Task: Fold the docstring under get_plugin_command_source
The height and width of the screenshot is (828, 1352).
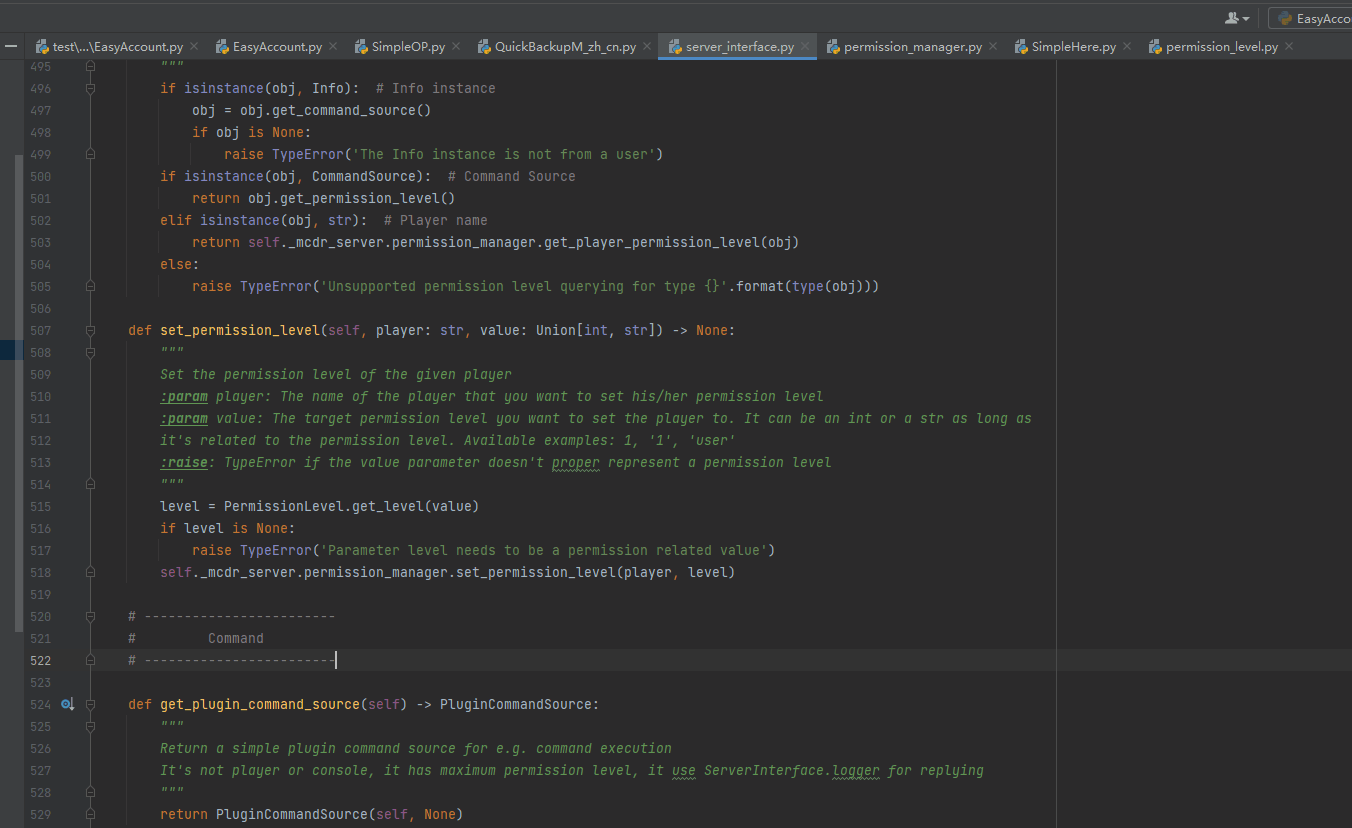Action: pyautogui.click(x=90, y=726)
